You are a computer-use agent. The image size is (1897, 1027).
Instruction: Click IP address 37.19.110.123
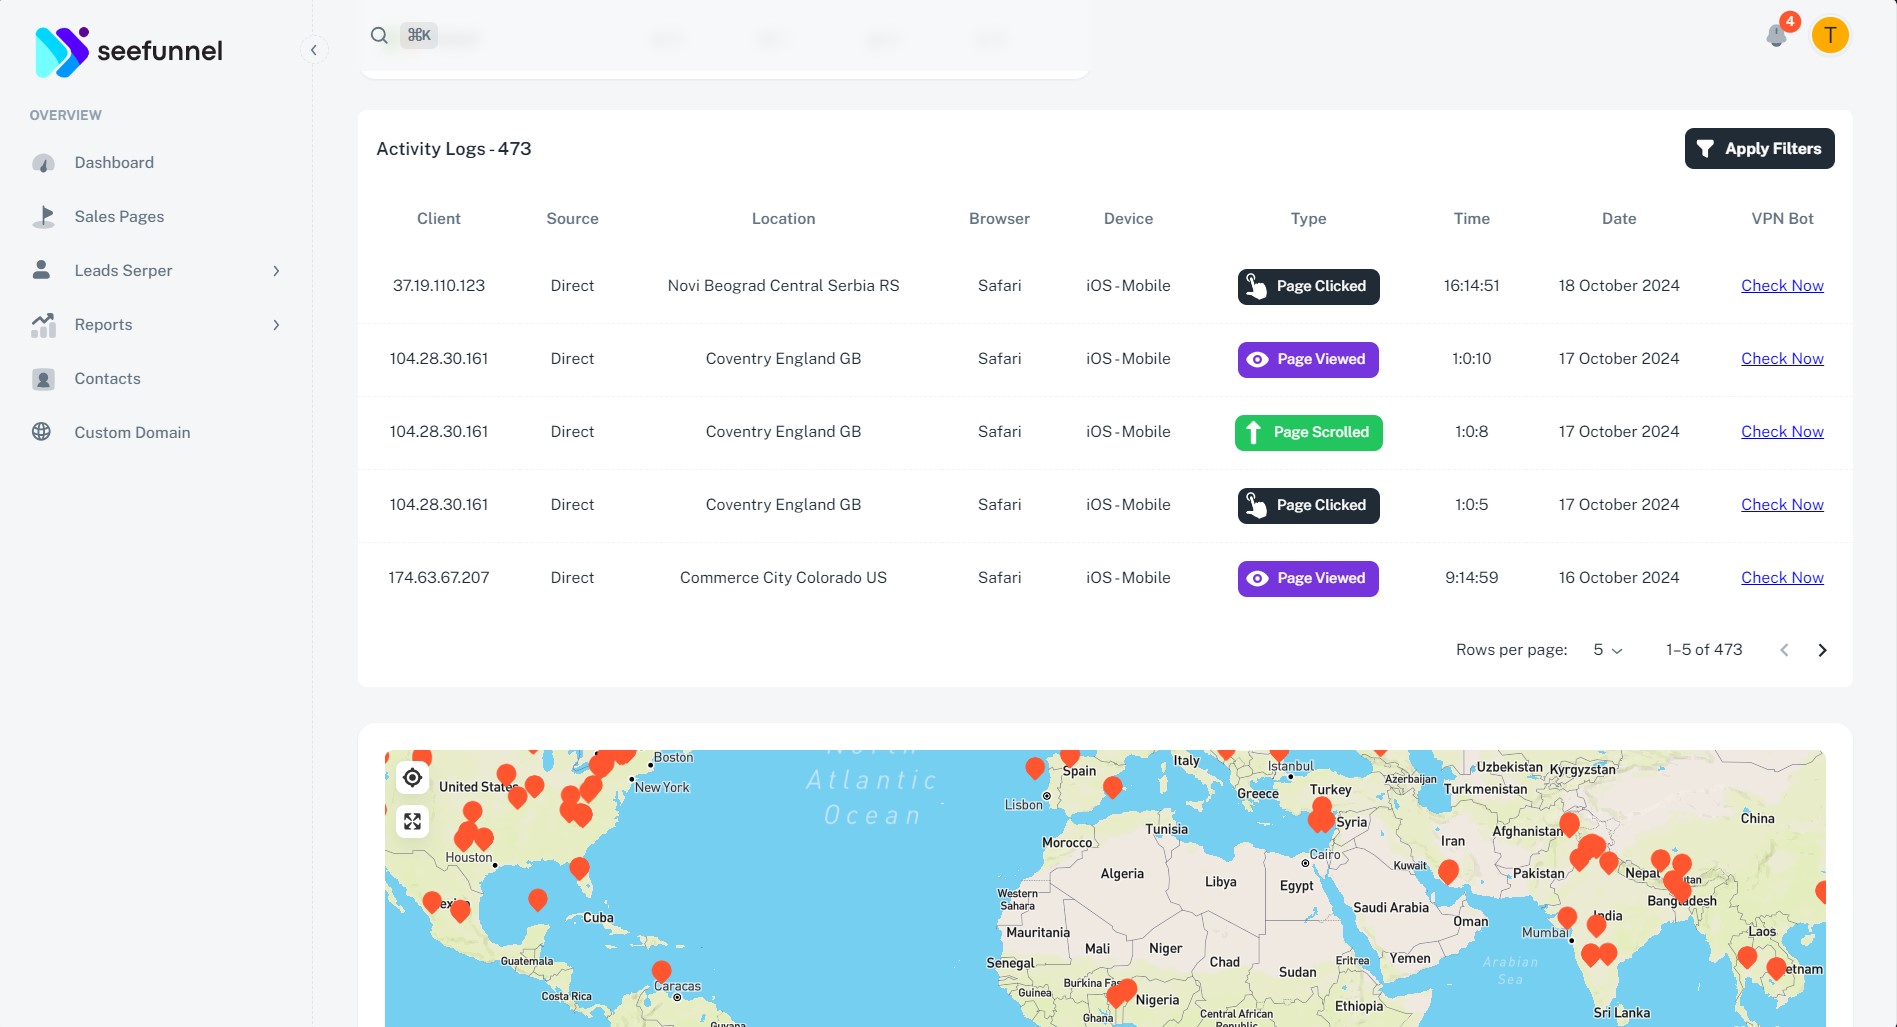[x=439, y=286]
